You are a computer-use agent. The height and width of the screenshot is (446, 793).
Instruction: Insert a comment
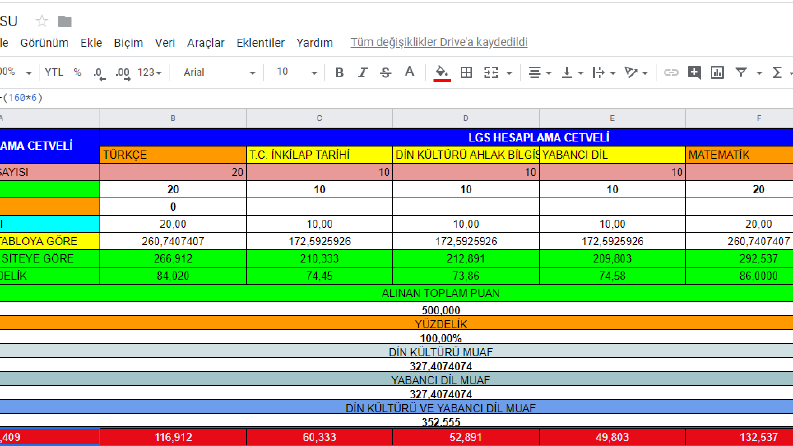point(694,73)
